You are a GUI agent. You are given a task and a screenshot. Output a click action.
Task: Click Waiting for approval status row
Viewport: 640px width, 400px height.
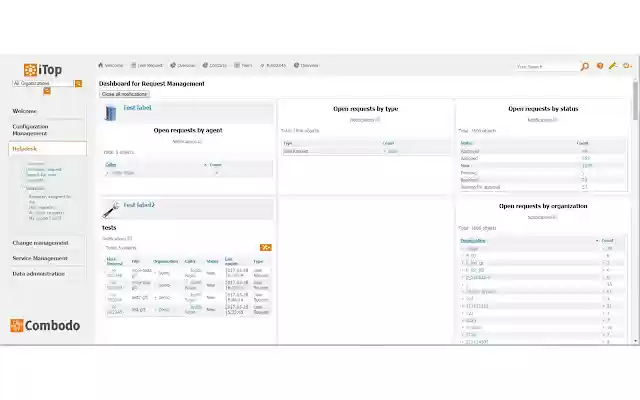coord(542,187)
